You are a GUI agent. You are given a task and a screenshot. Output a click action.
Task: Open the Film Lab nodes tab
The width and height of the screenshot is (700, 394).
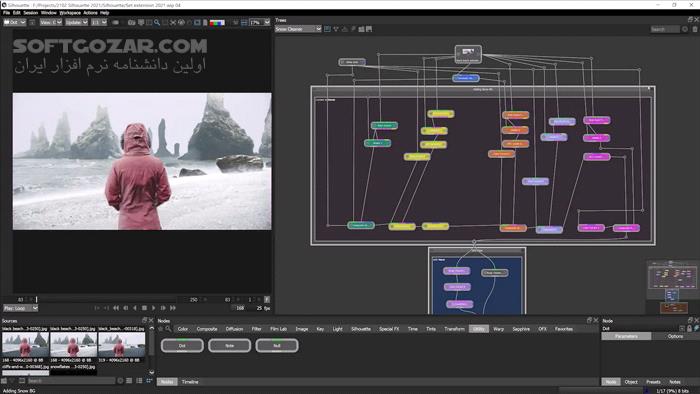click(x=279, y=329)
